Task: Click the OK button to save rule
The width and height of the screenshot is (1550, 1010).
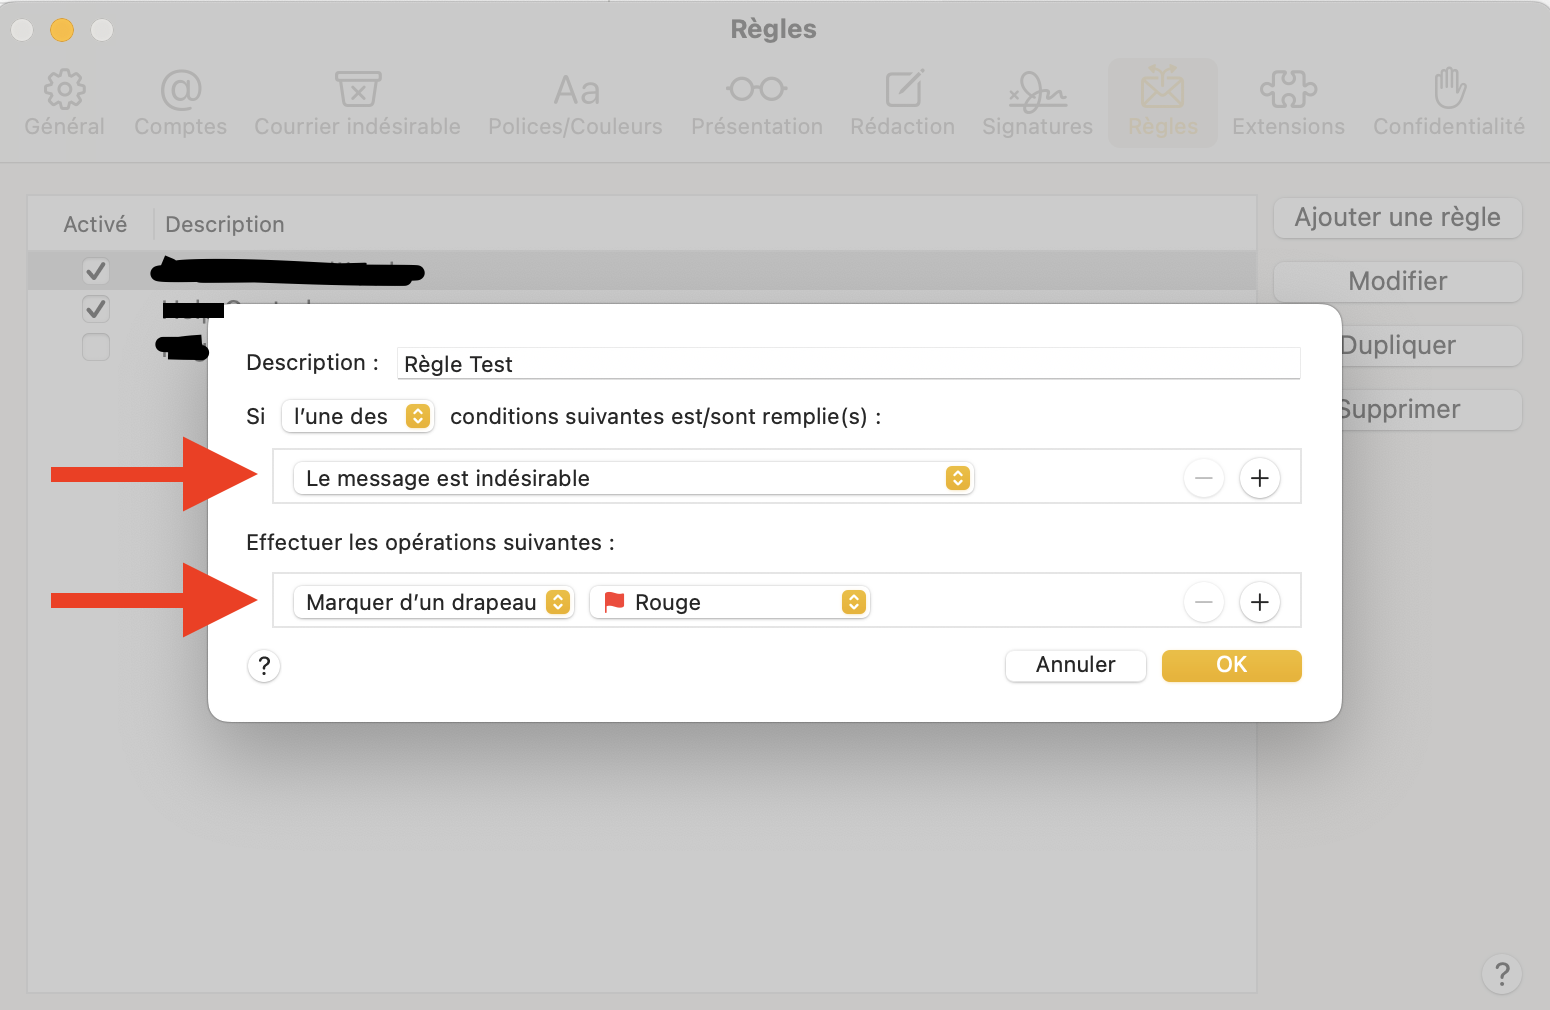Action: click(1231, 665)
